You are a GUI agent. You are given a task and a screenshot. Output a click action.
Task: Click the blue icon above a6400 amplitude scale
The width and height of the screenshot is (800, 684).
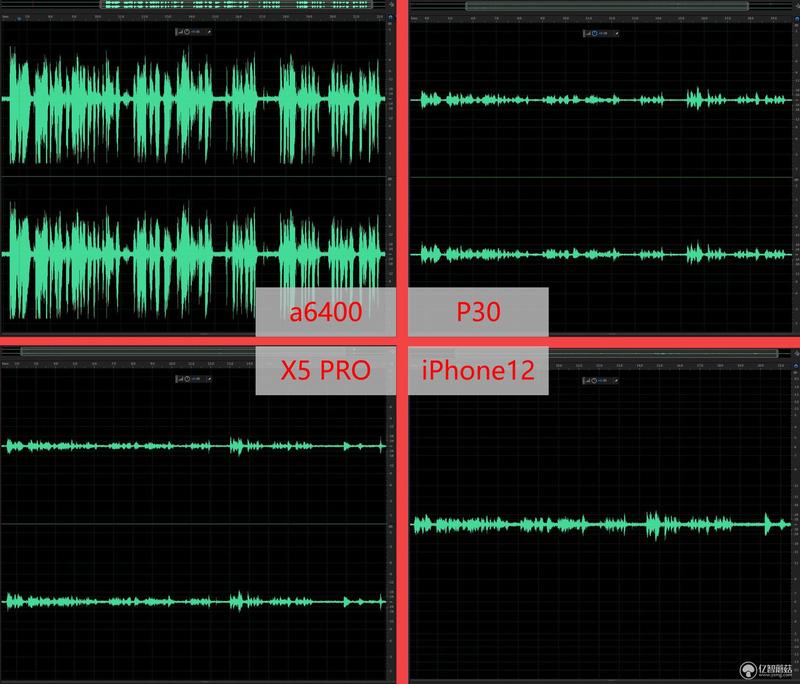[x=391, y=17]
